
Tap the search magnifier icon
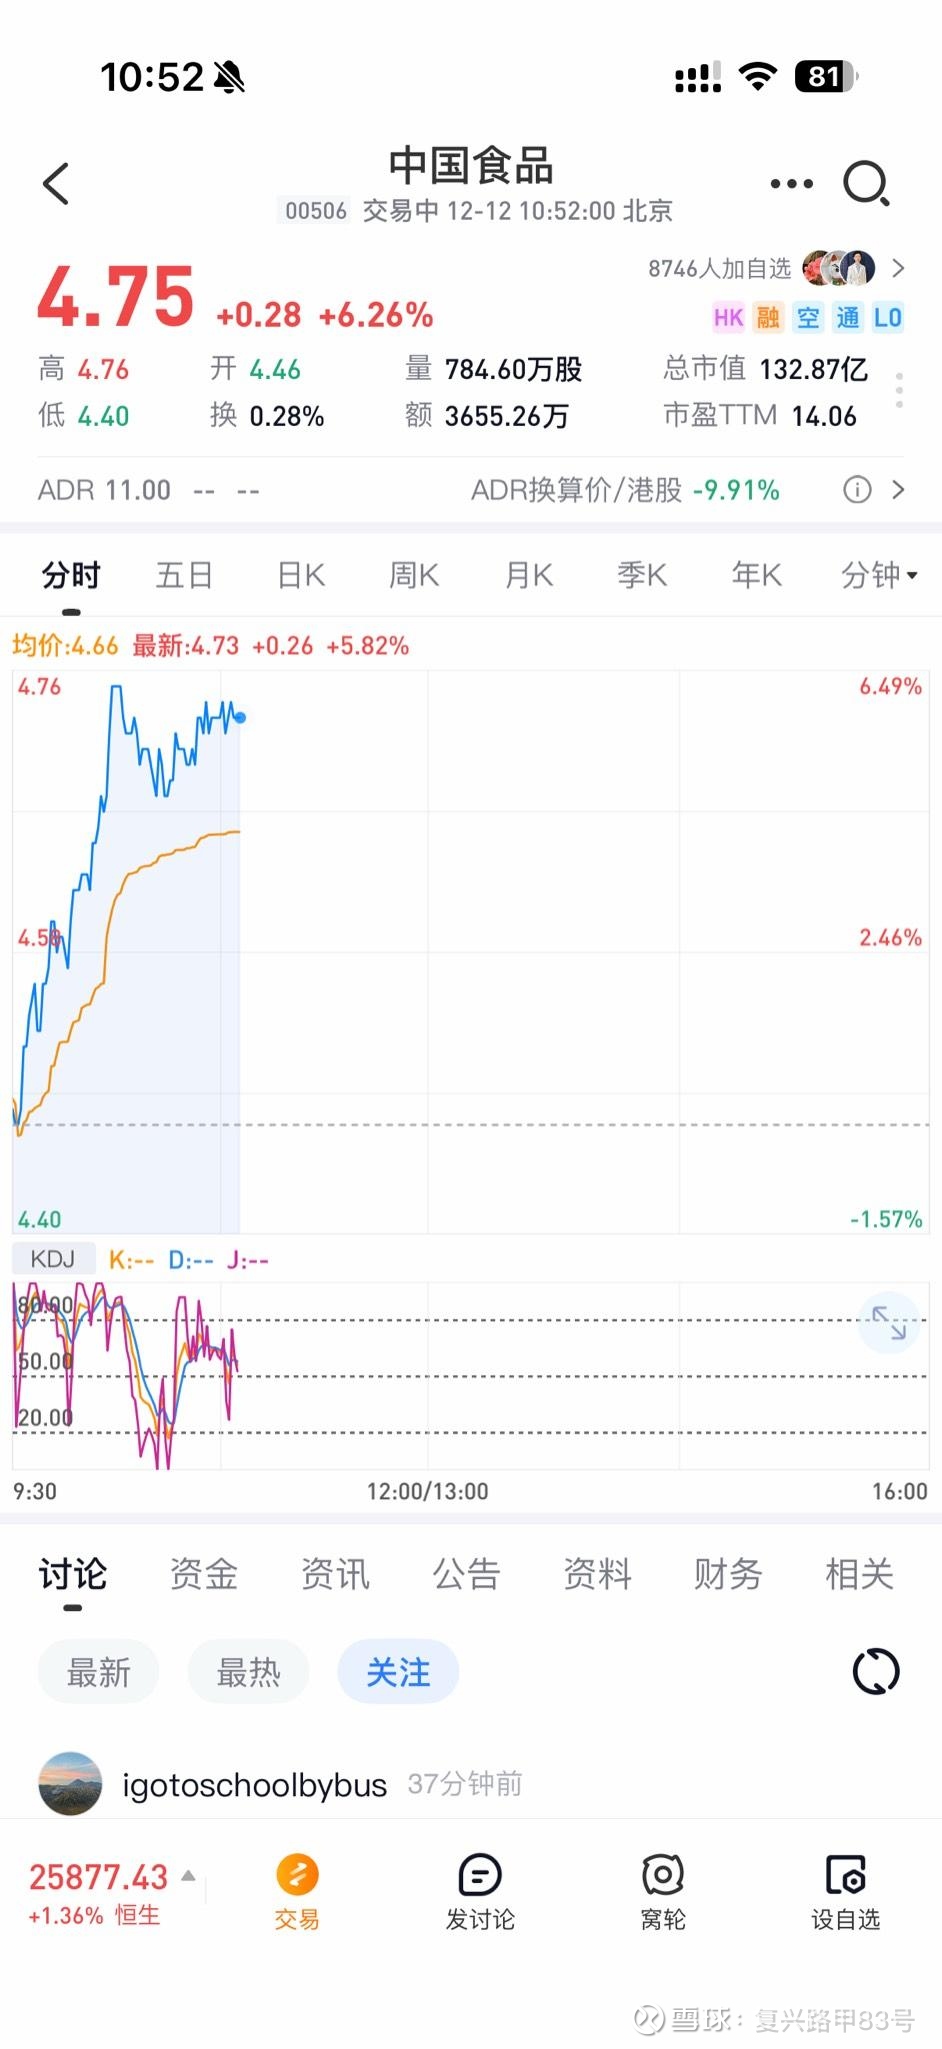866,184
